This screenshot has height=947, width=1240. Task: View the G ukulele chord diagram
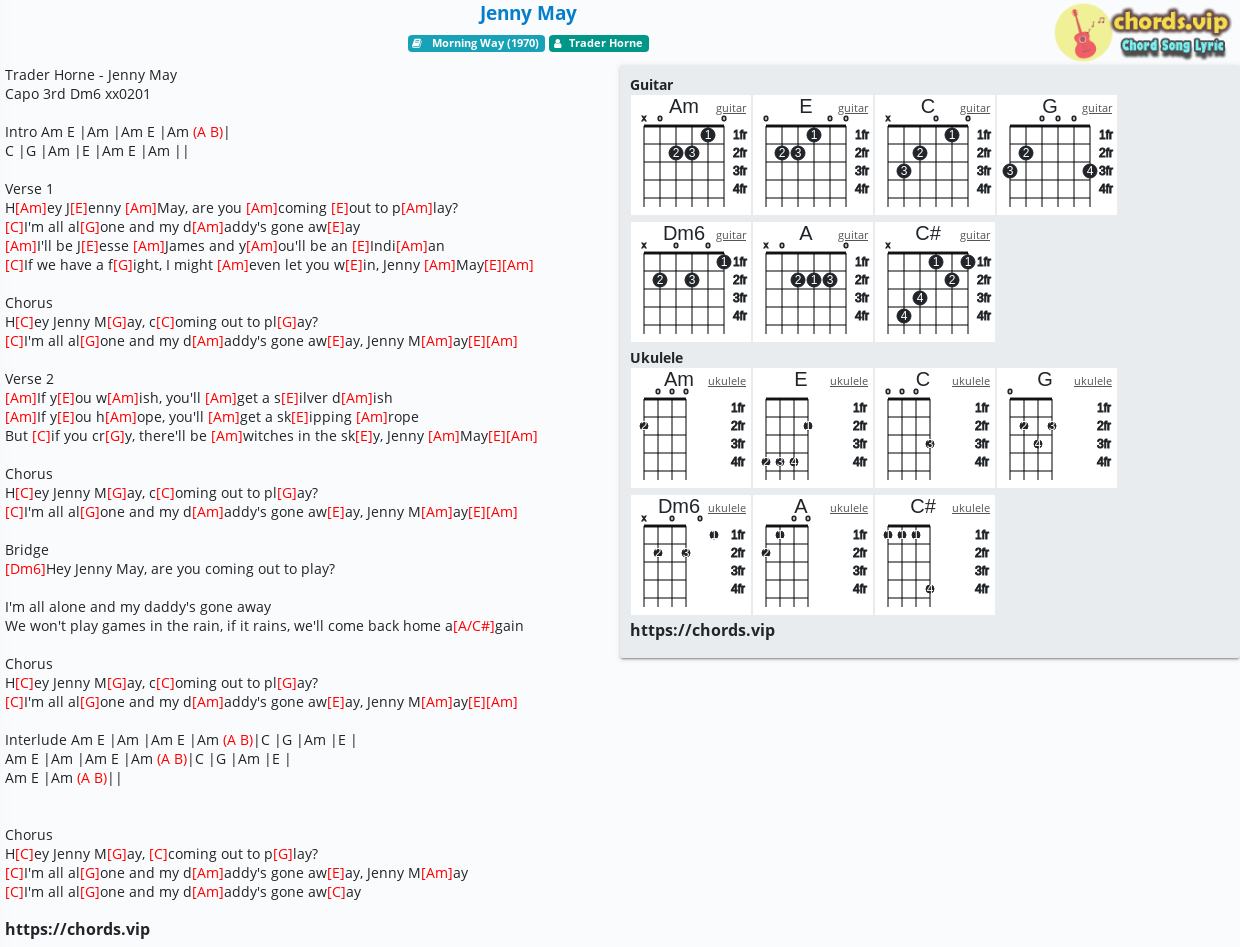pyautogui.click(x=1057, y=428)
